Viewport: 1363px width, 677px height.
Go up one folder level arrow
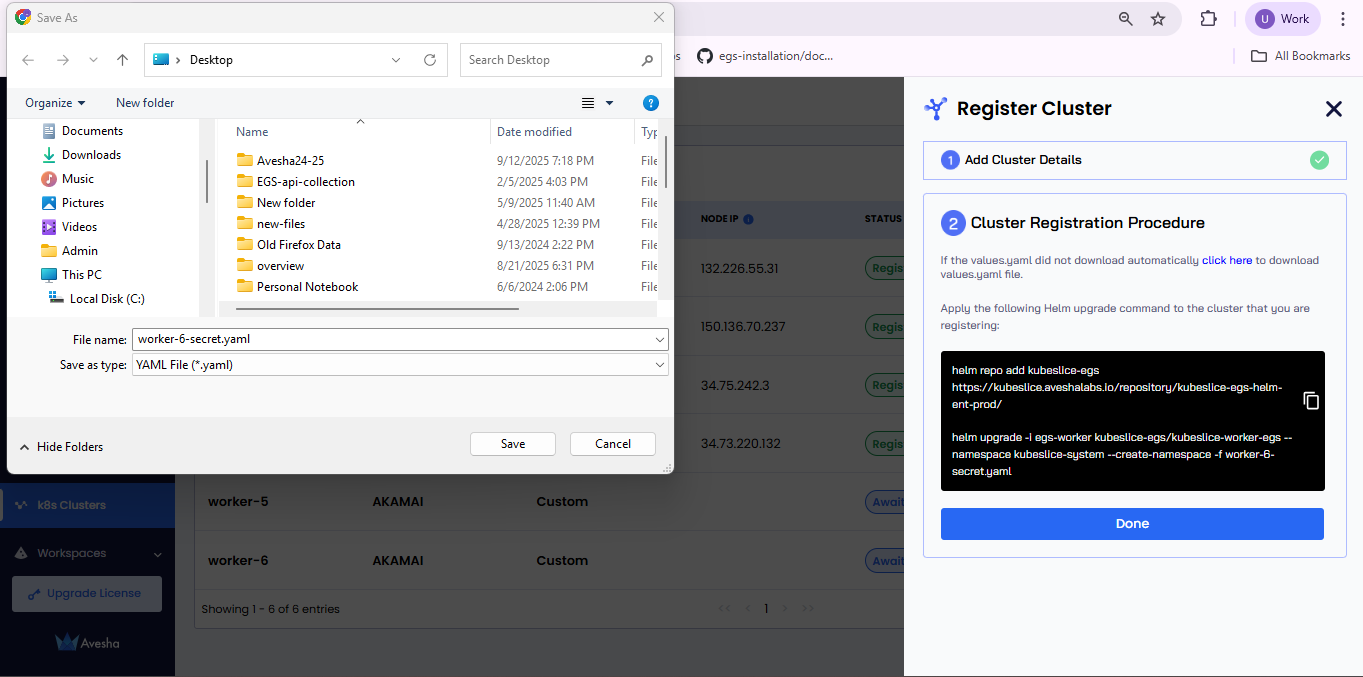[x=122, y=60]
